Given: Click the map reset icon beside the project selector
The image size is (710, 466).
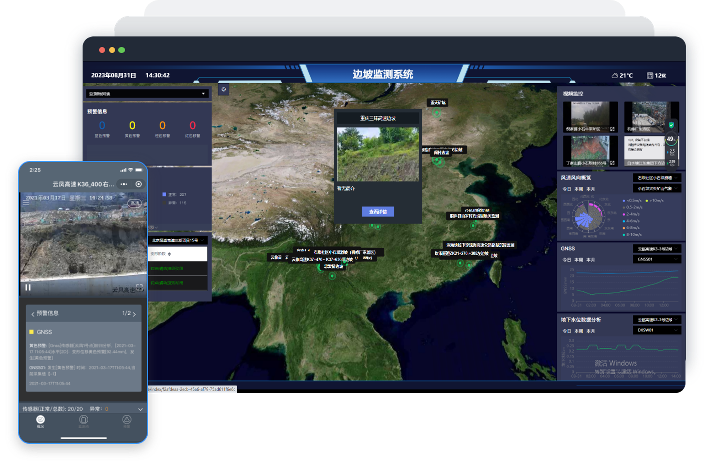Looking at the screenshot, I should tap(224, 89).
